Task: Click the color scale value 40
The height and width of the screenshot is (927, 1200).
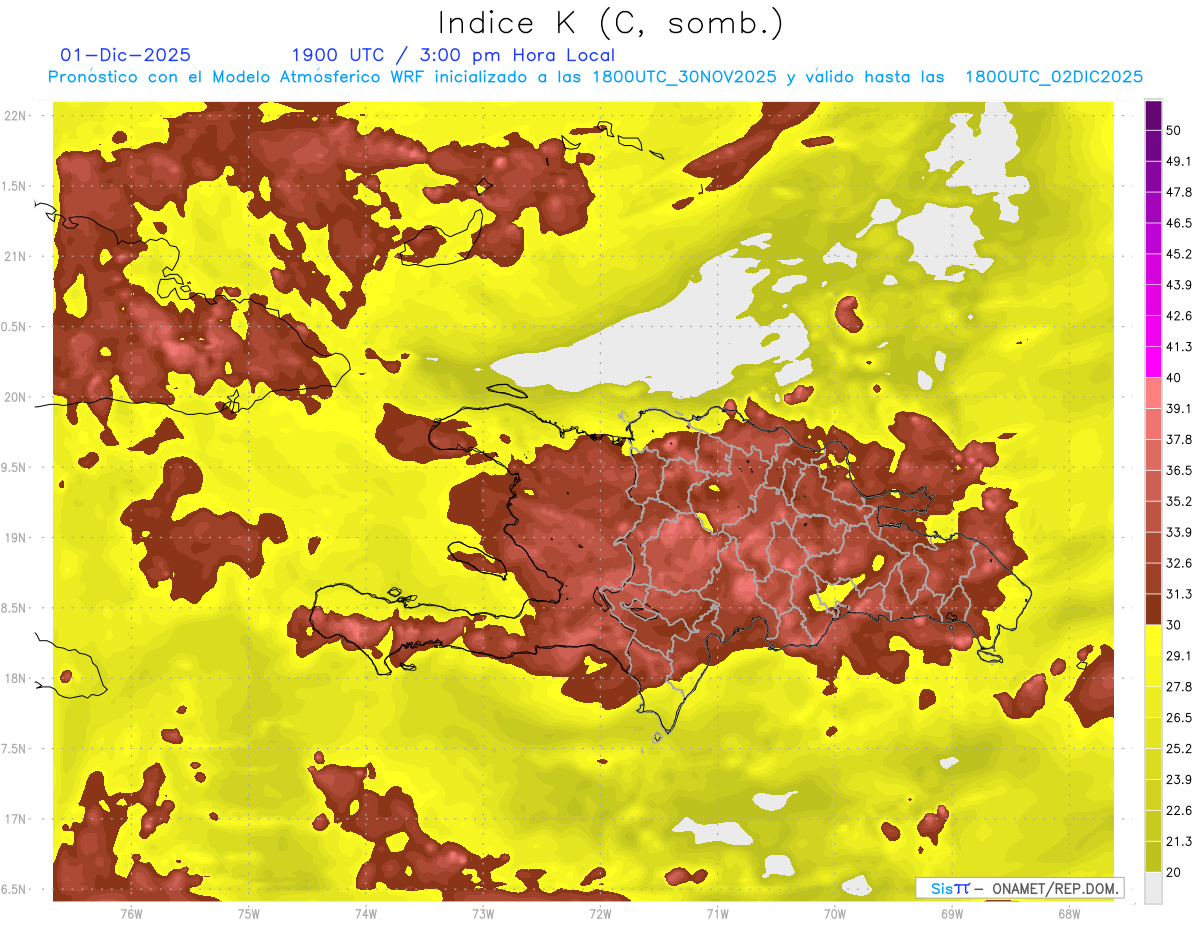Action: point(1175,378)
